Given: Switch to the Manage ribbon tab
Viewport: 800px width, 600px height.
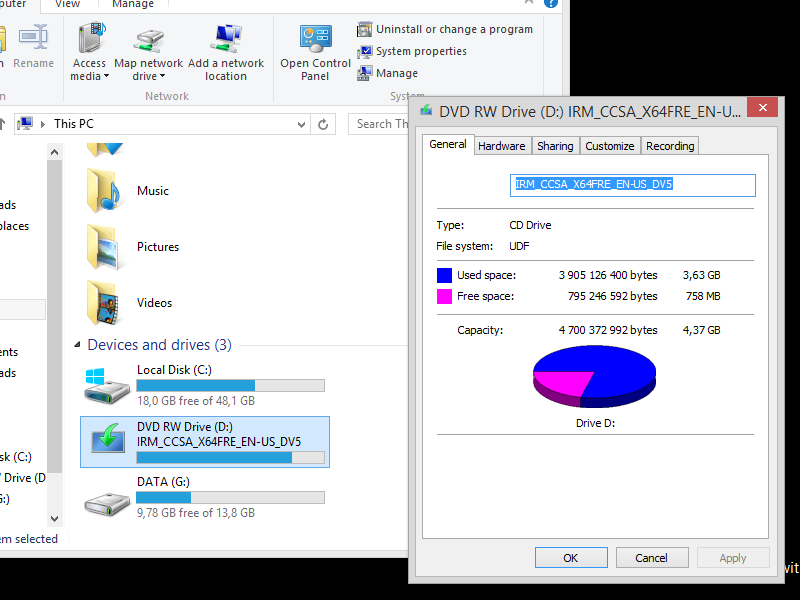Looking at the screenshot, I should [x=133, y=4].
